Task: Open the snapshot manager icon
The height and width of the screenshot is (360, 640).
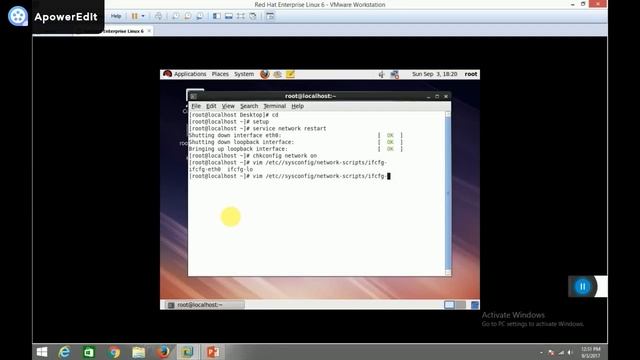Action: click(200, 16)
